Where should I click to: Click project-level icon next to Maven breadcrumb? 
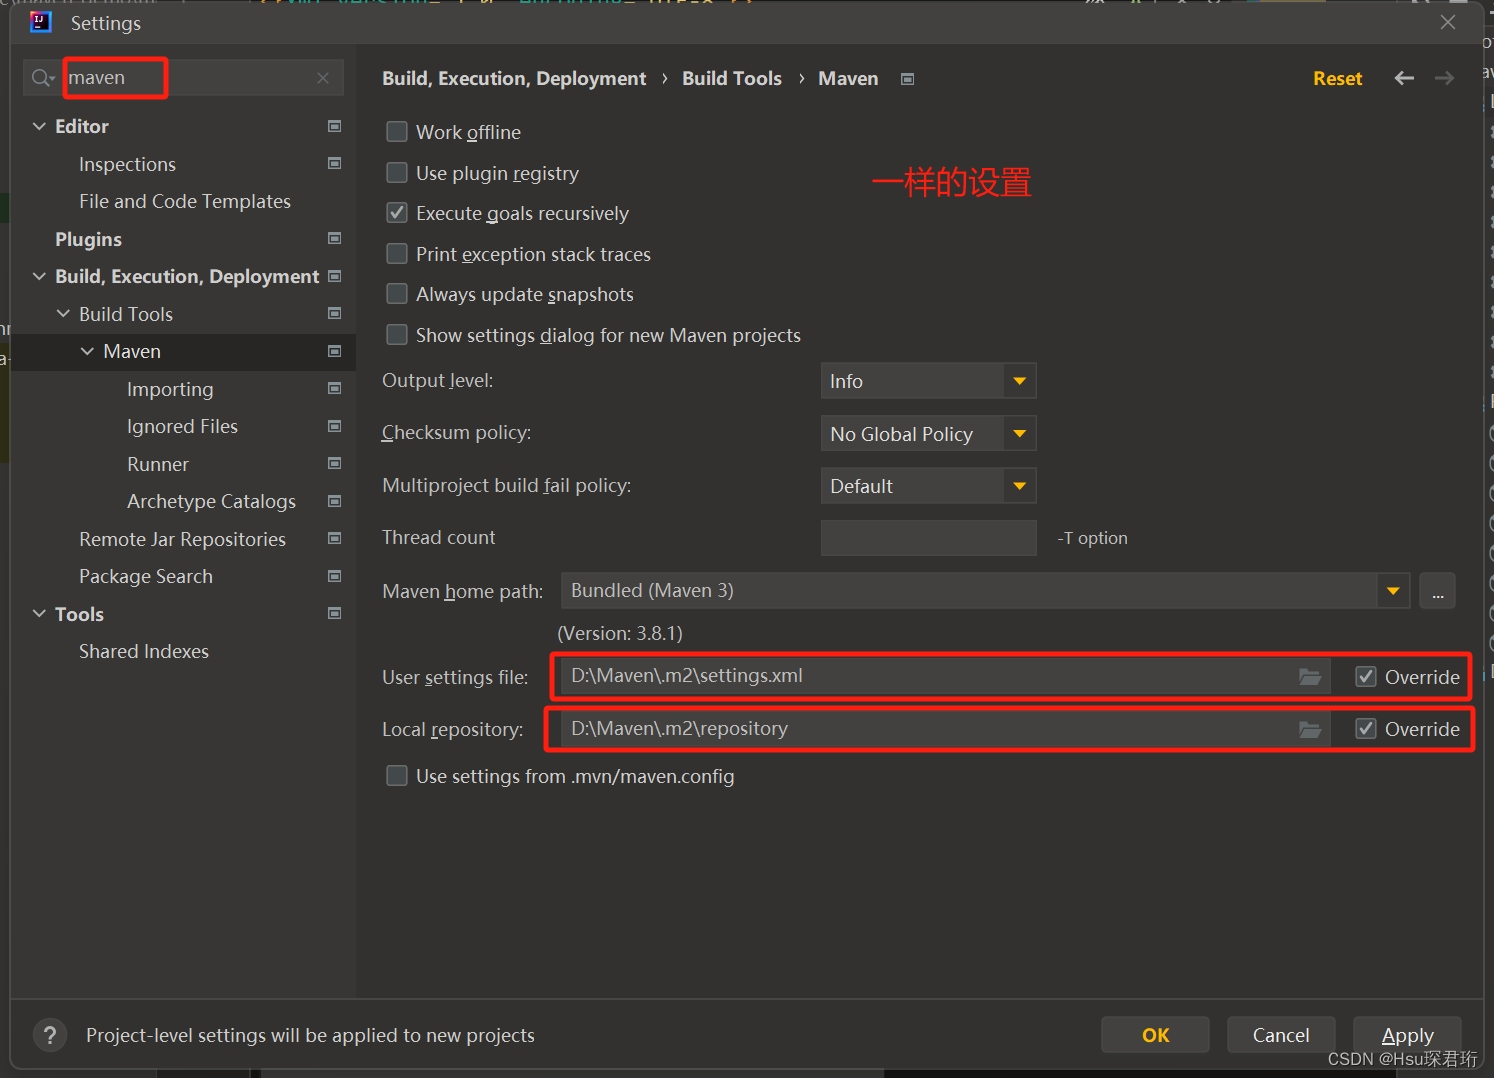point(908,79)
